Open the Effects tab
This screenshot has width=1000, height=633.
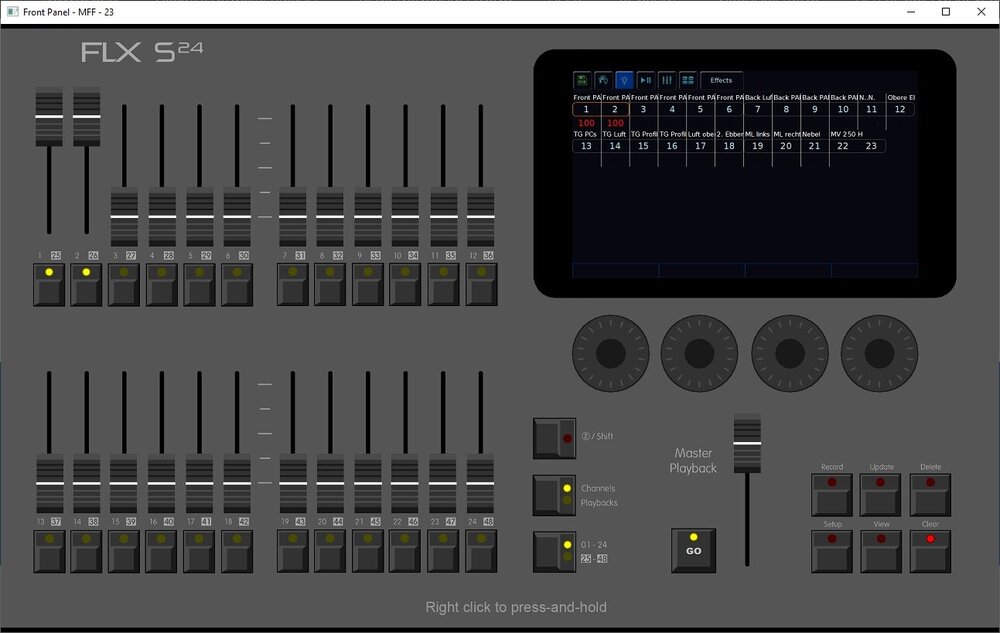click(721, 80)
